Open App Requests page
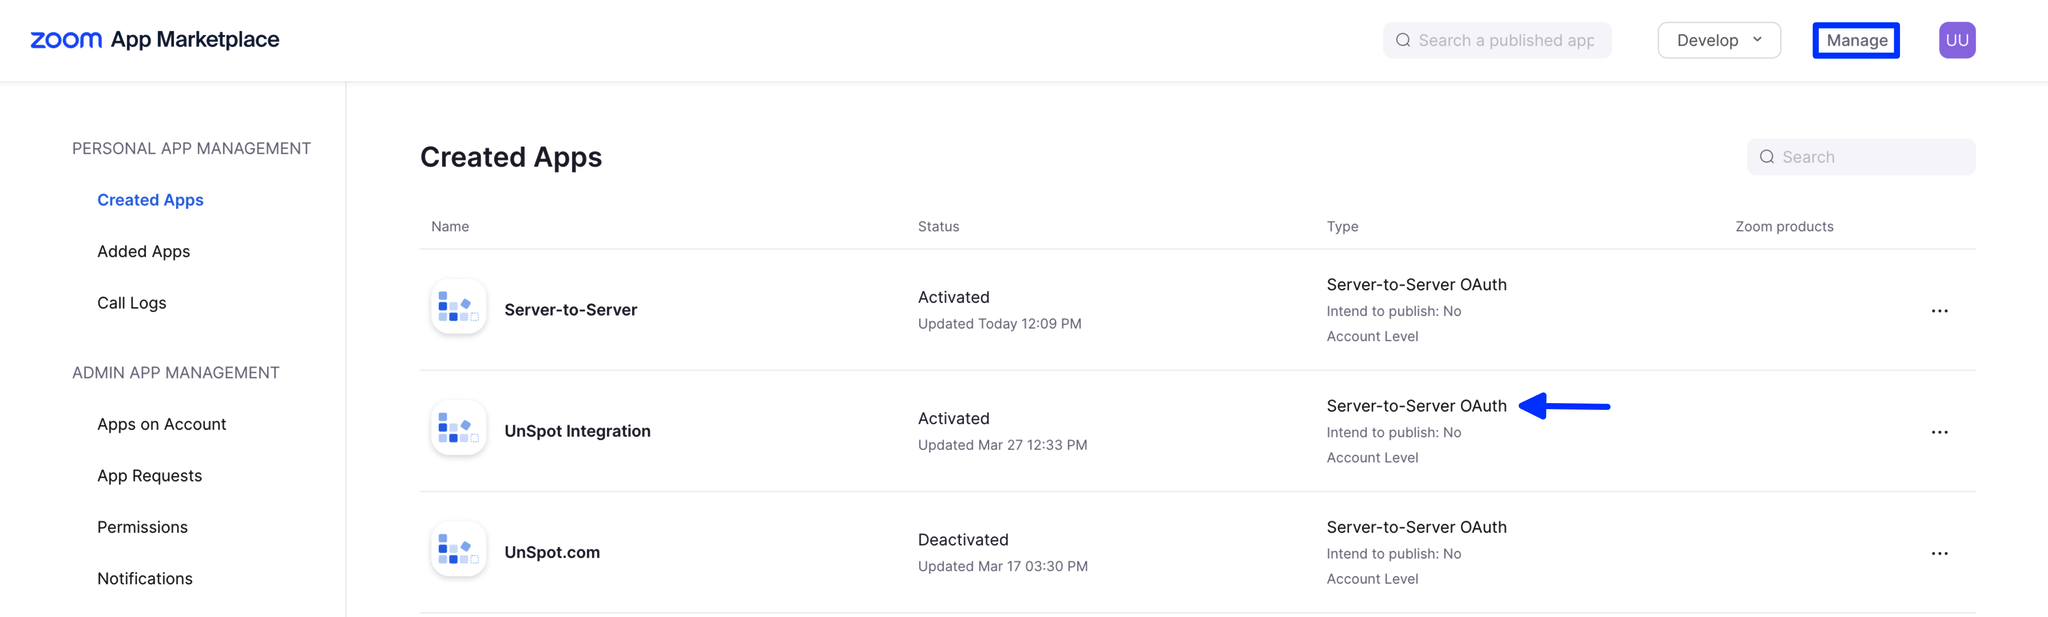Image resolution: width=2048 pixels, height=617 pixels. click(x=149, y=476)
